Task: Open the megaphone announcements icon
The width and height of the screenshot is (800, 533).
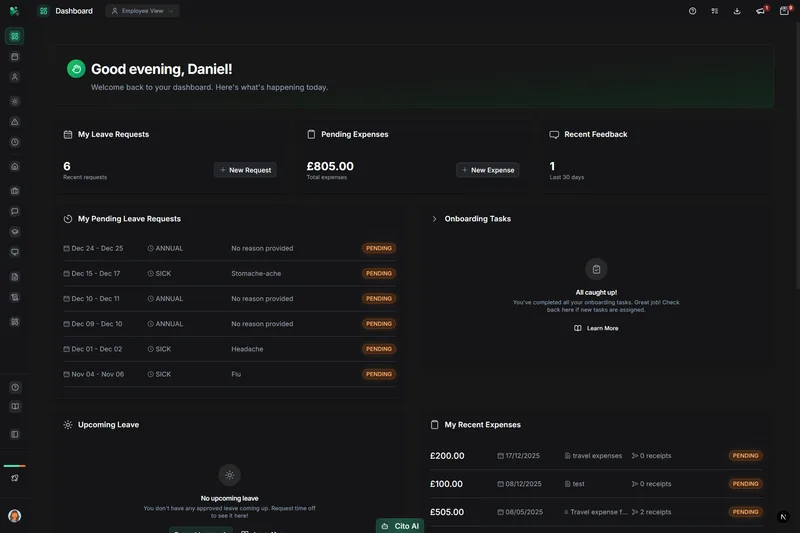Action: point(761,11)
